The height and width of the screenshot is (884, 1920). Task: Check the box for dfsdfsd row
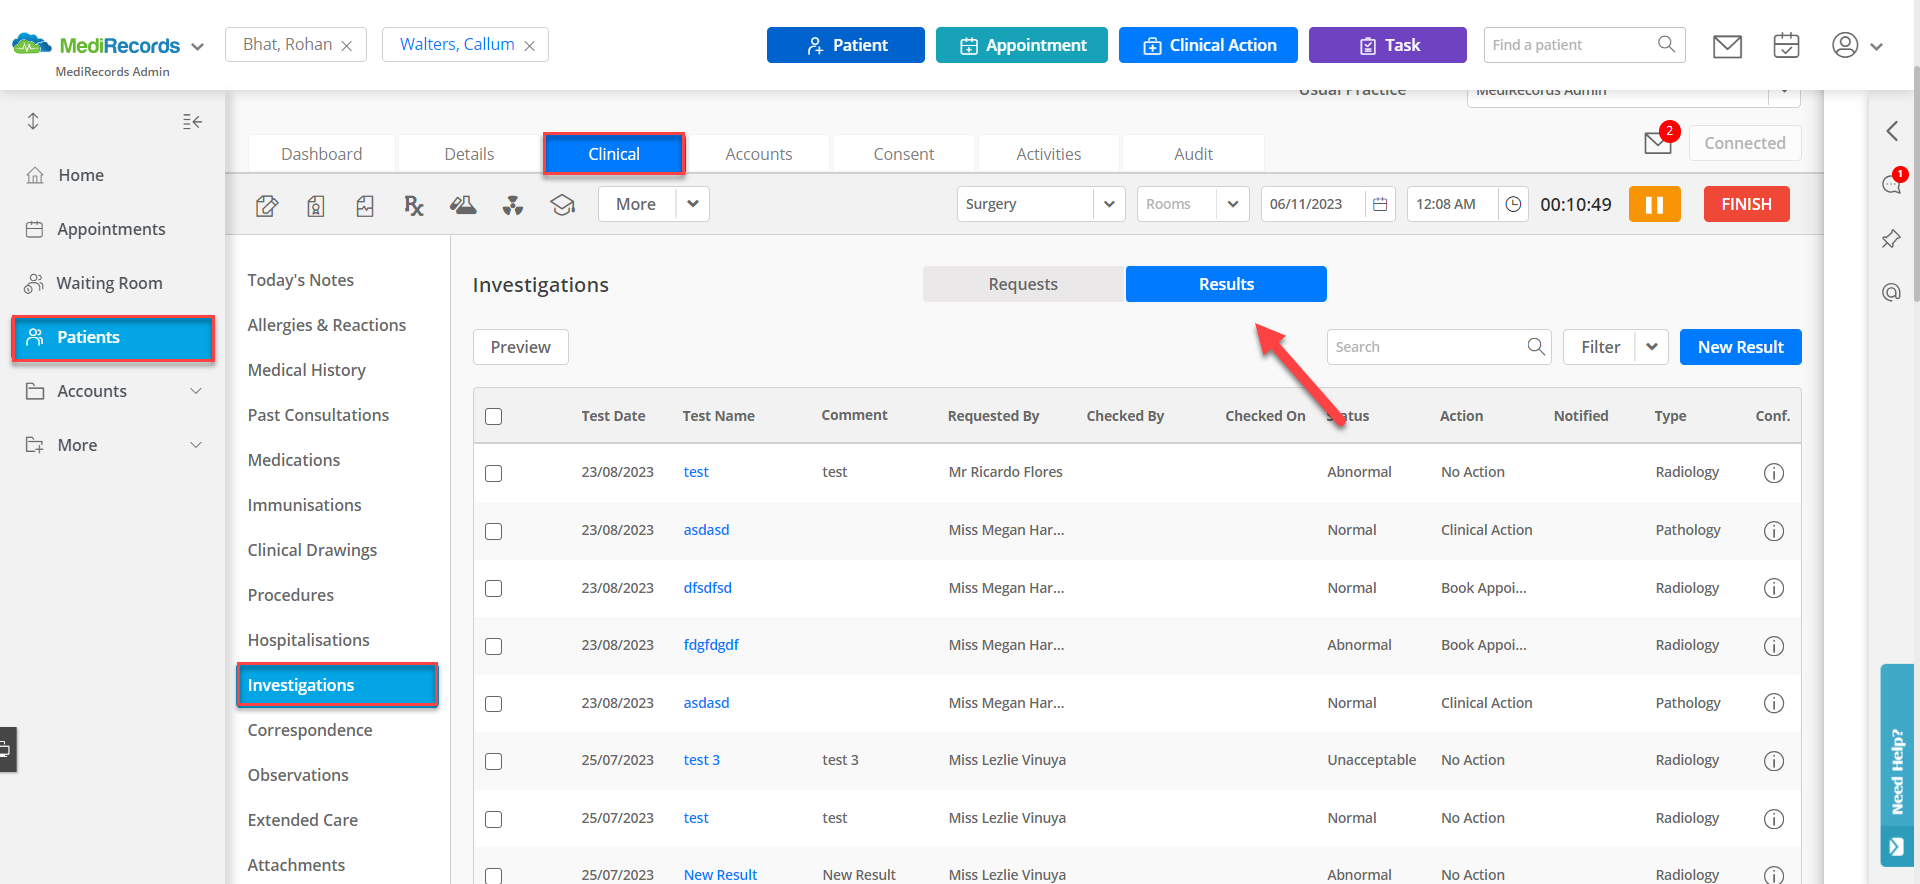pyautogui.click(x=494, y=588)
